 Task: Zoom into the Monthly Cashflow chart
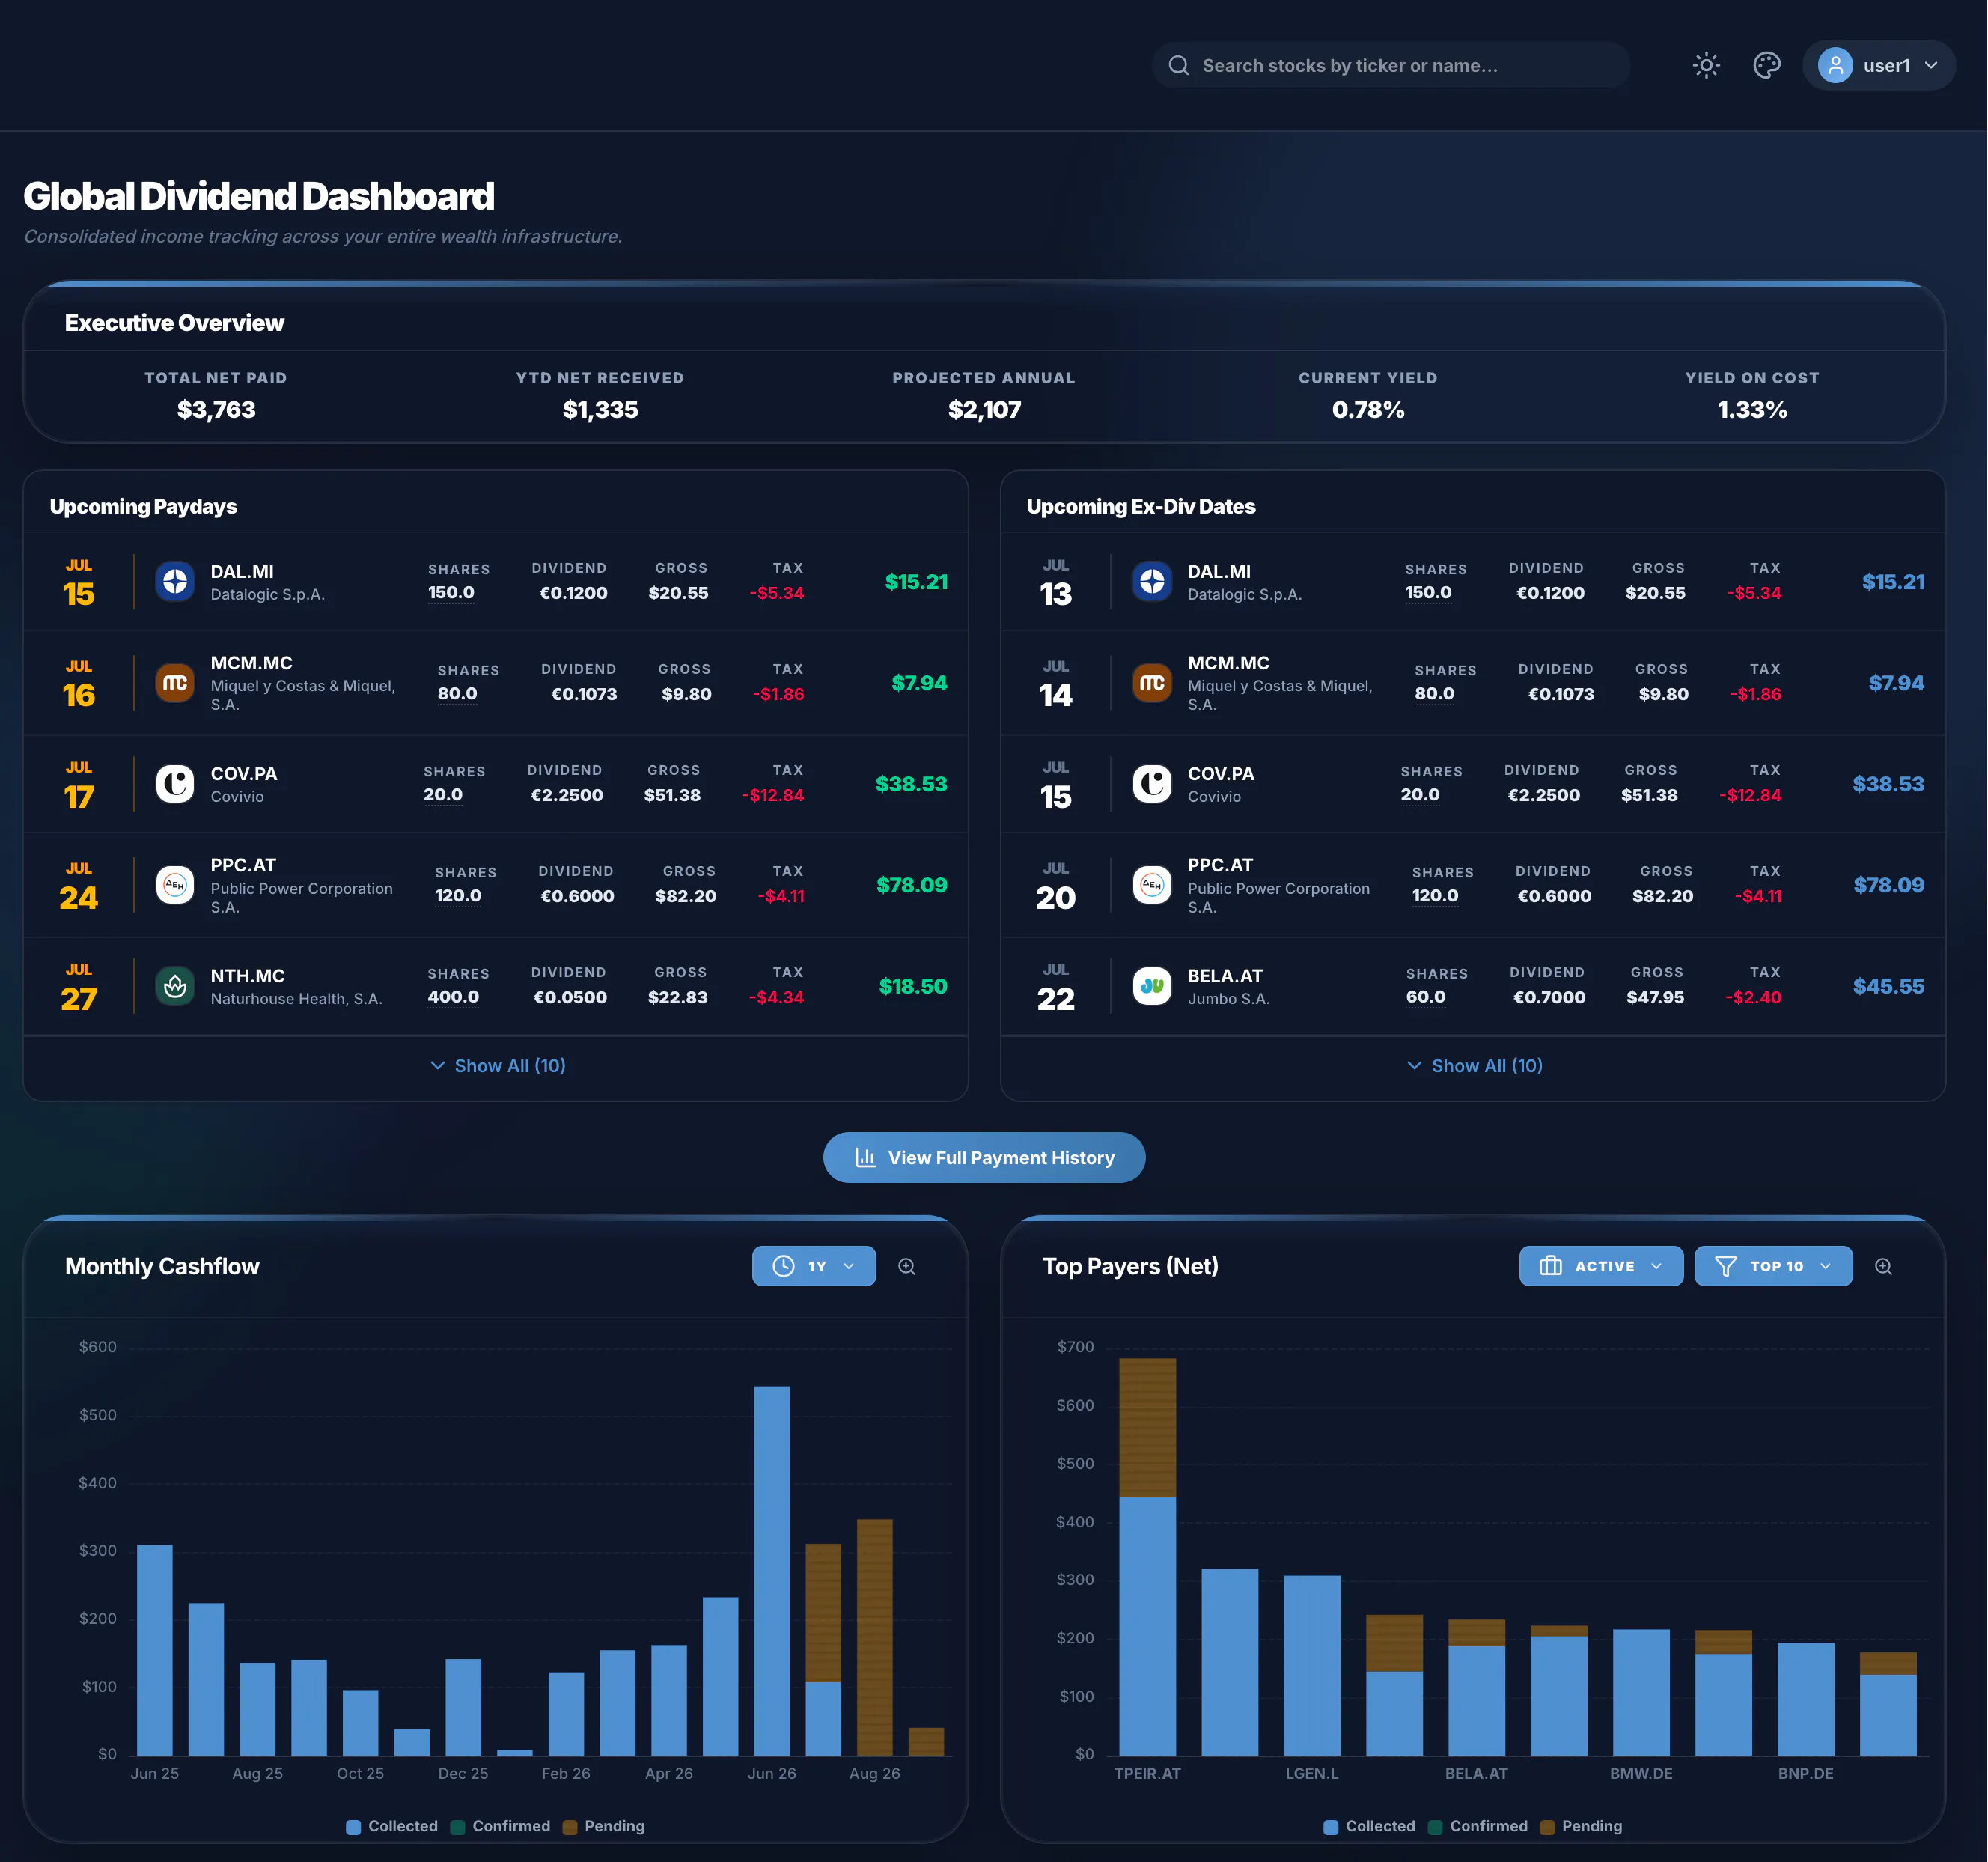click(907, 1266)
